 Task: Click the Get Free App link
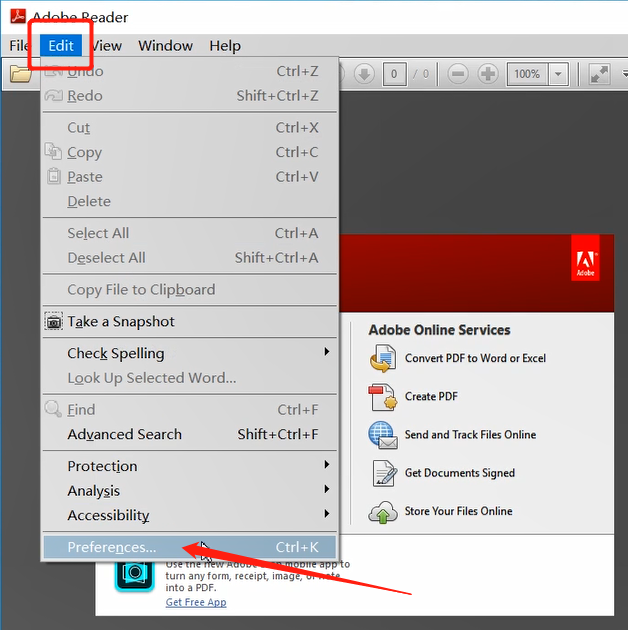196,602
